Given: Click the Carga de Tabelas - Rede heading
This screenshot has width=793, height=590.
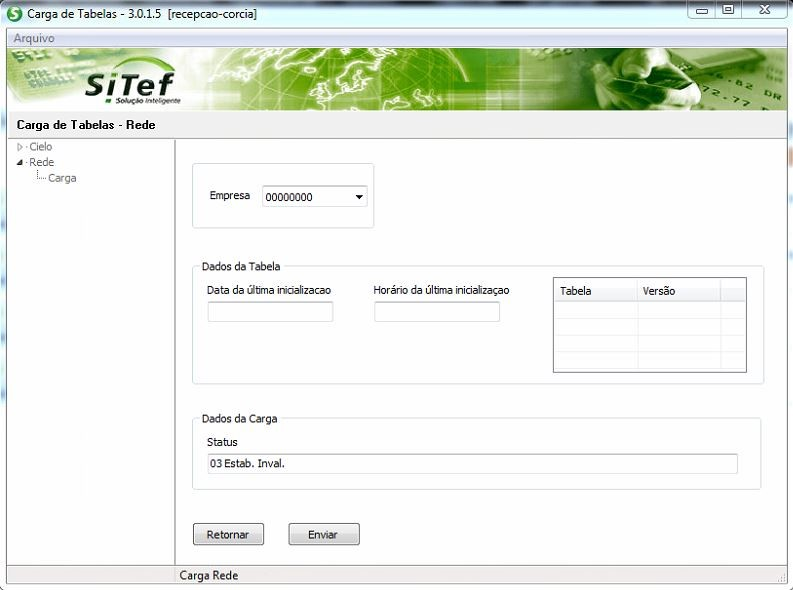Looking at the screenshot, I should (86, 125).
